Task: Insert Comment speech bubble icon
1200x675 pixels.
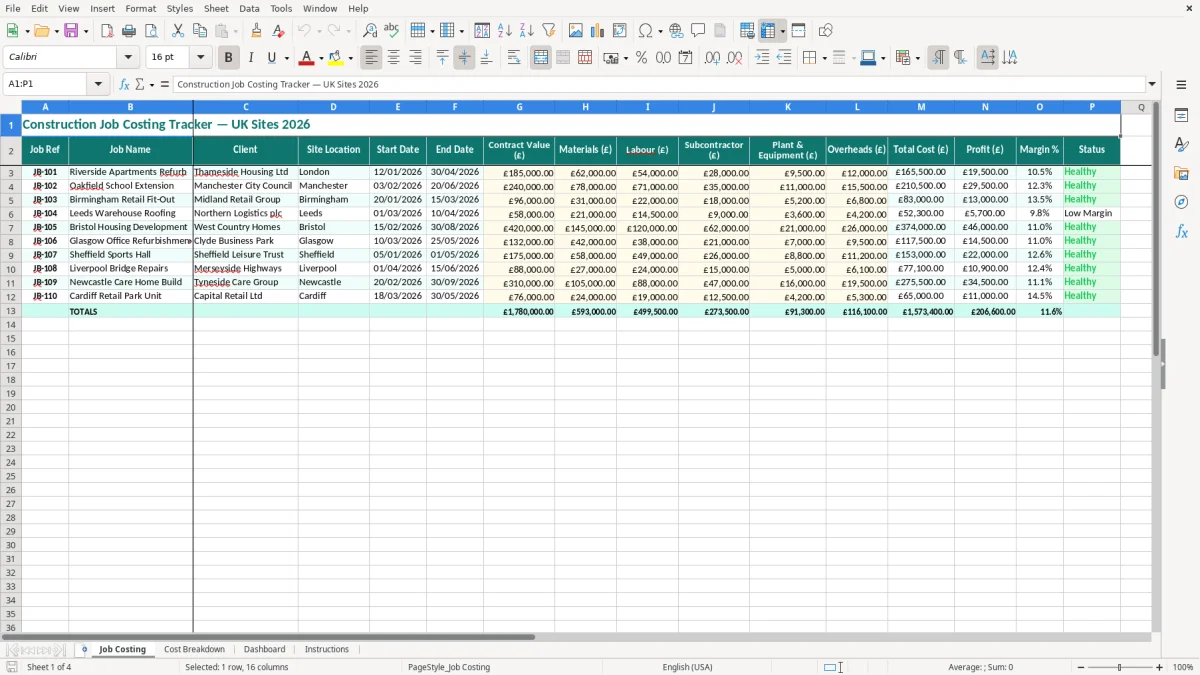Action: click(x=698, y=31)
